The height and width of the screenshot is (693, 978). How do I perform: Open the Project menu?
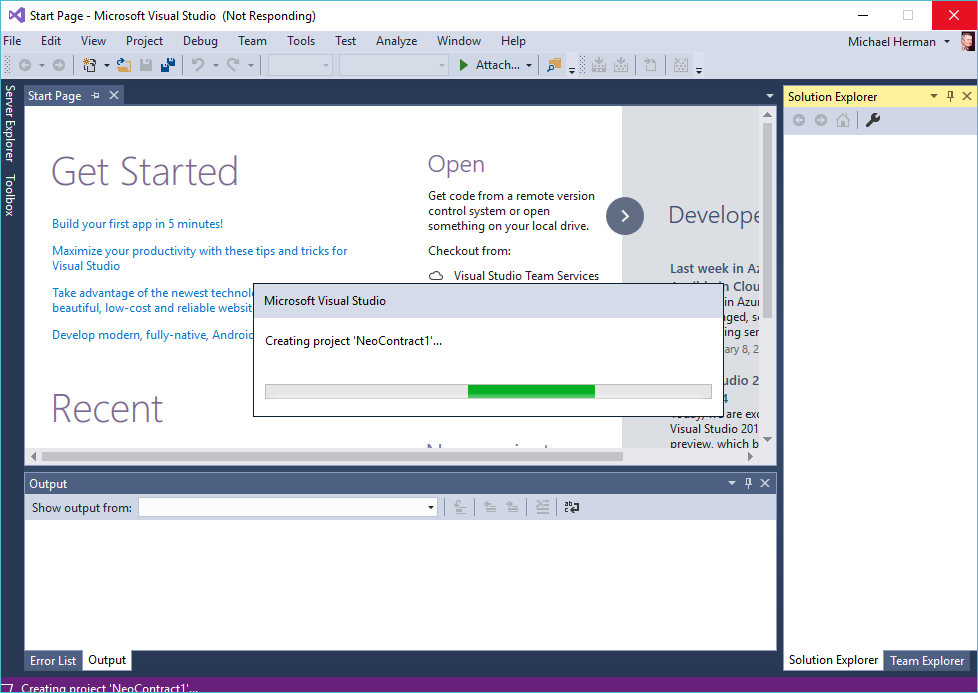coord(144,41)
